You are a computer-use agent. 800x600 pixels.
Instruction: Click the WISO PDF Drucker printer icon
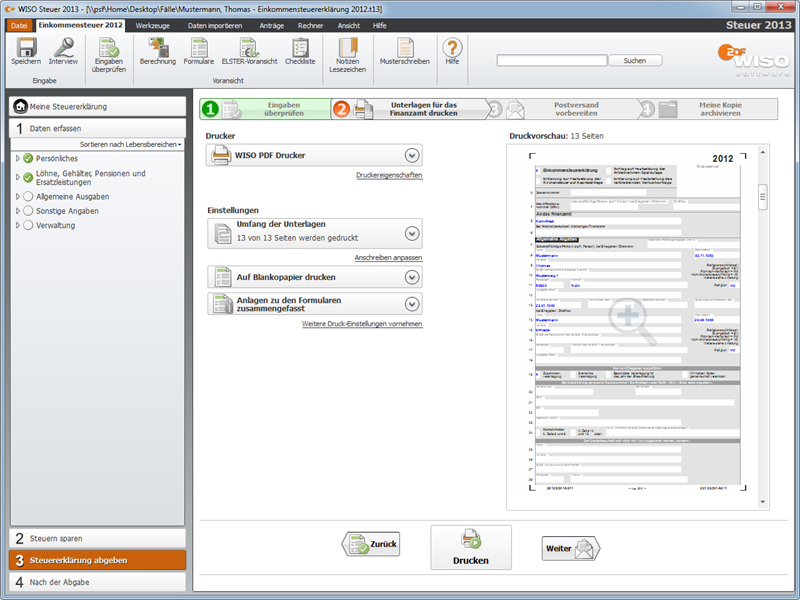(x=221, y=155)
